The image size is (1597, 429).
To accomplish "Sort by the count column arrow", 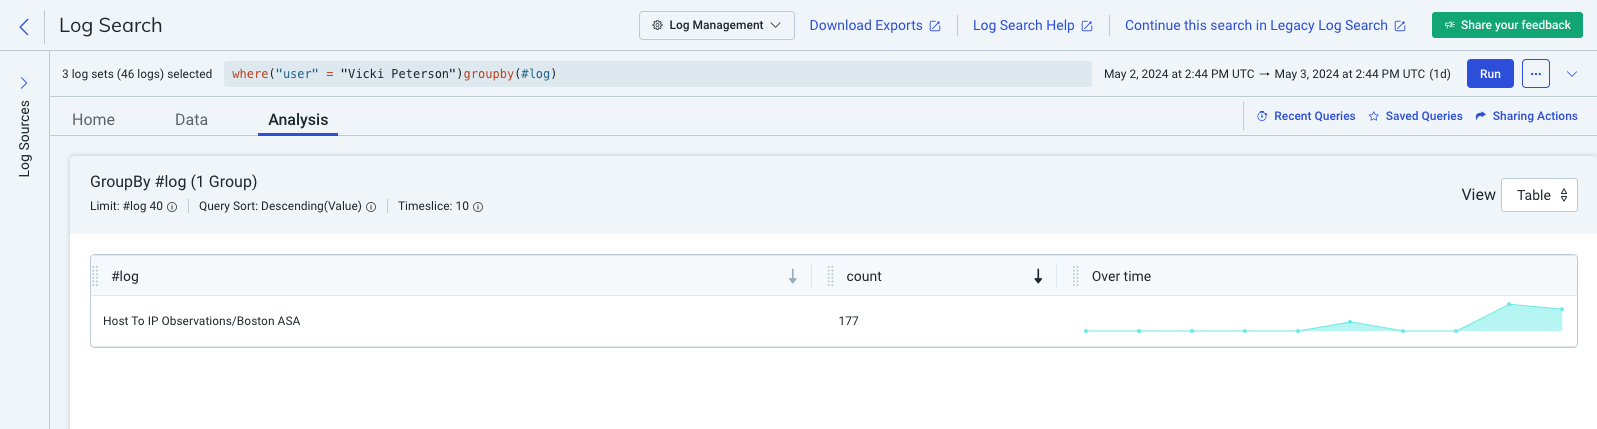I will 1038,276.
